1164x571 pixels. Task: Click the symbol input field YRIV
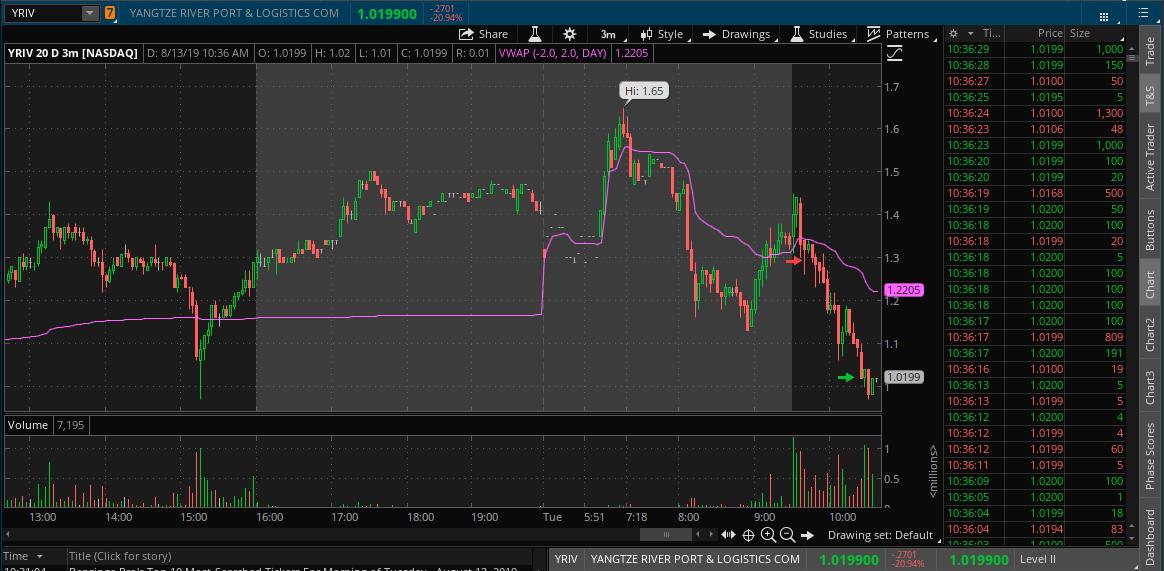(43, 13)
